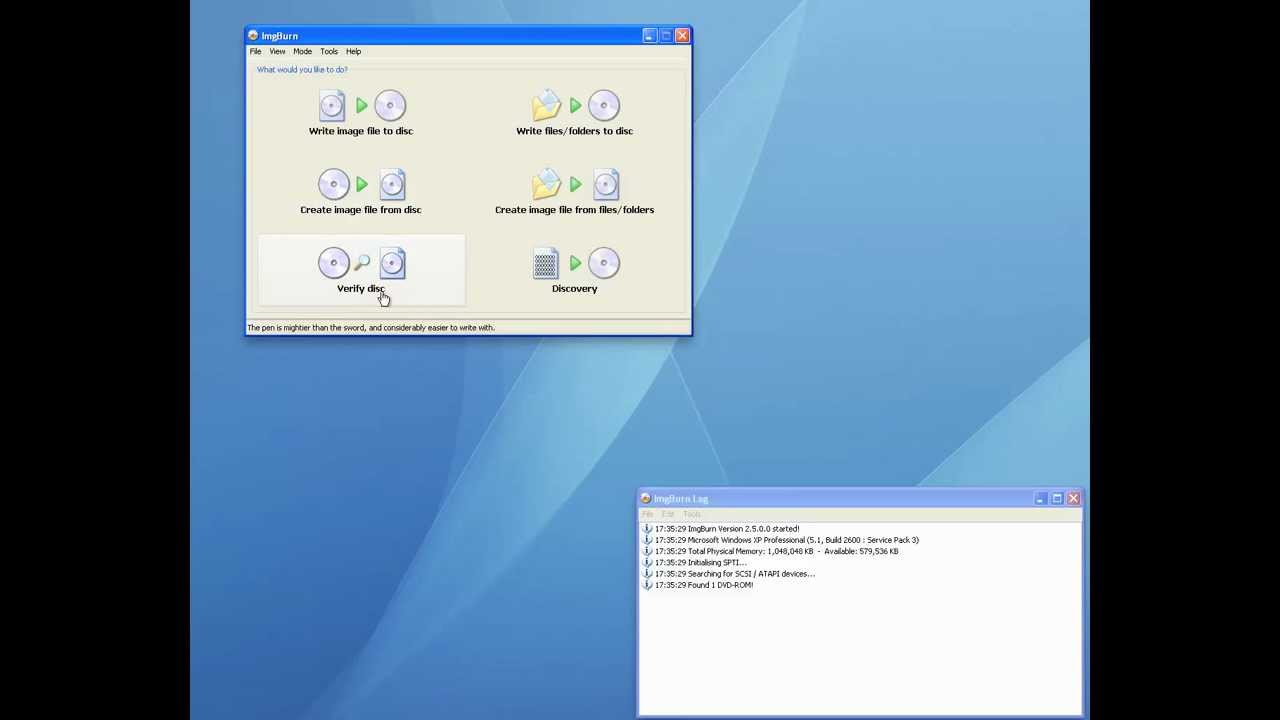Open the View menu in ImgBurn
This screenshot has width=1280, height=720.
tap(277, 51)
